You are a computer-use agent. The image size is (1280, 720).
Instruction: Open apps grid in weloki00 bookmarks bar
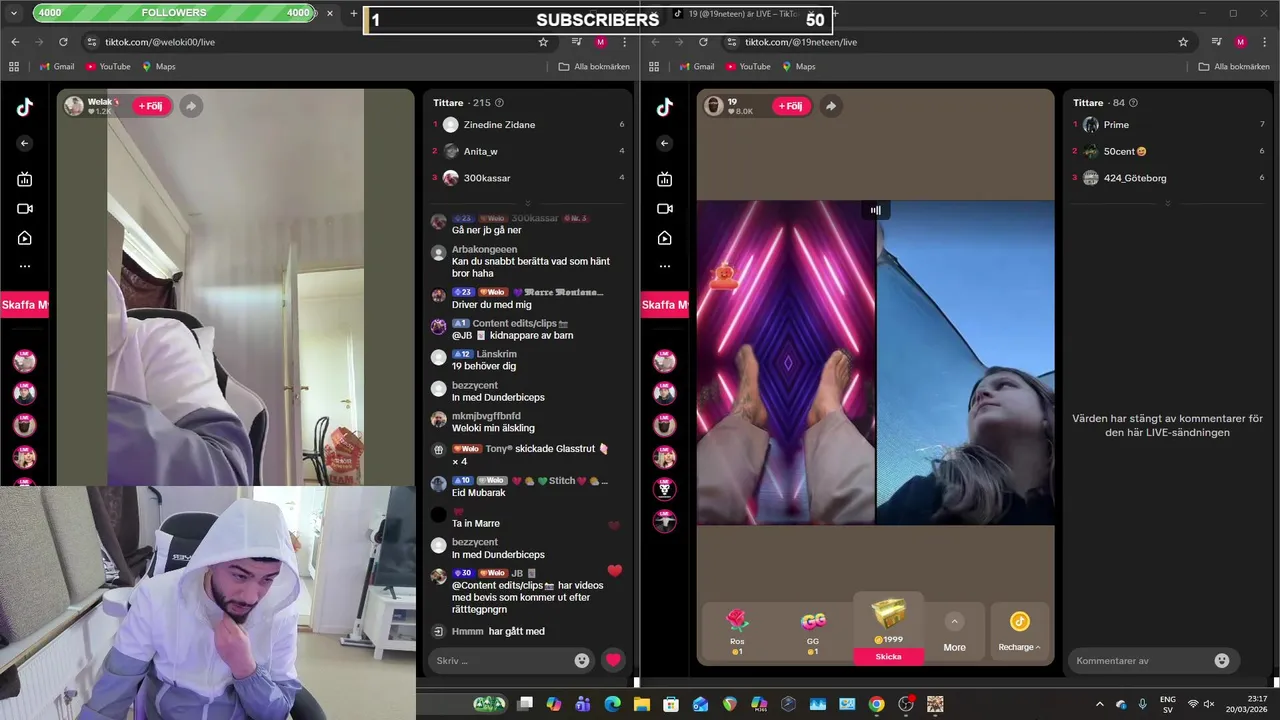14,66
